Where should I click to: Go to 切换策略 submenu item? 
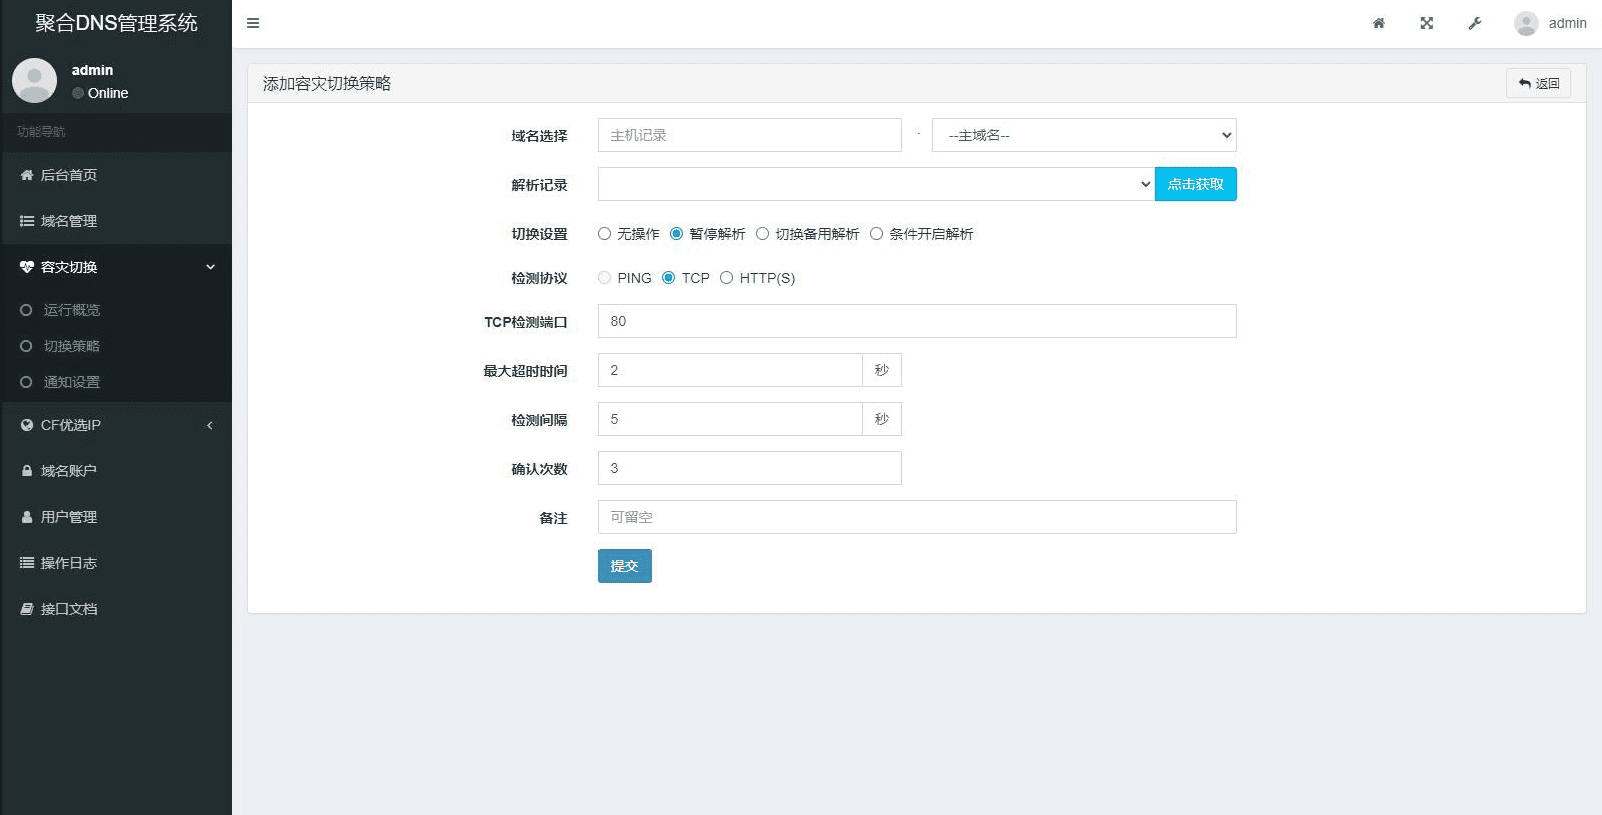pyautogui.click(x=71, y=346)
